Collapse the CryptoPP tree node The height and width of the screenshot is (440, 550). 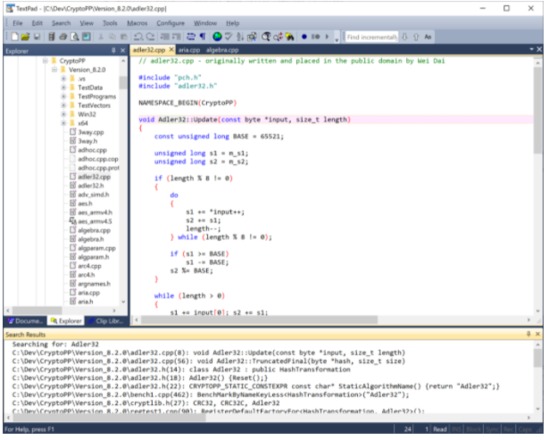pyautogui.click(x=45, y=61)
